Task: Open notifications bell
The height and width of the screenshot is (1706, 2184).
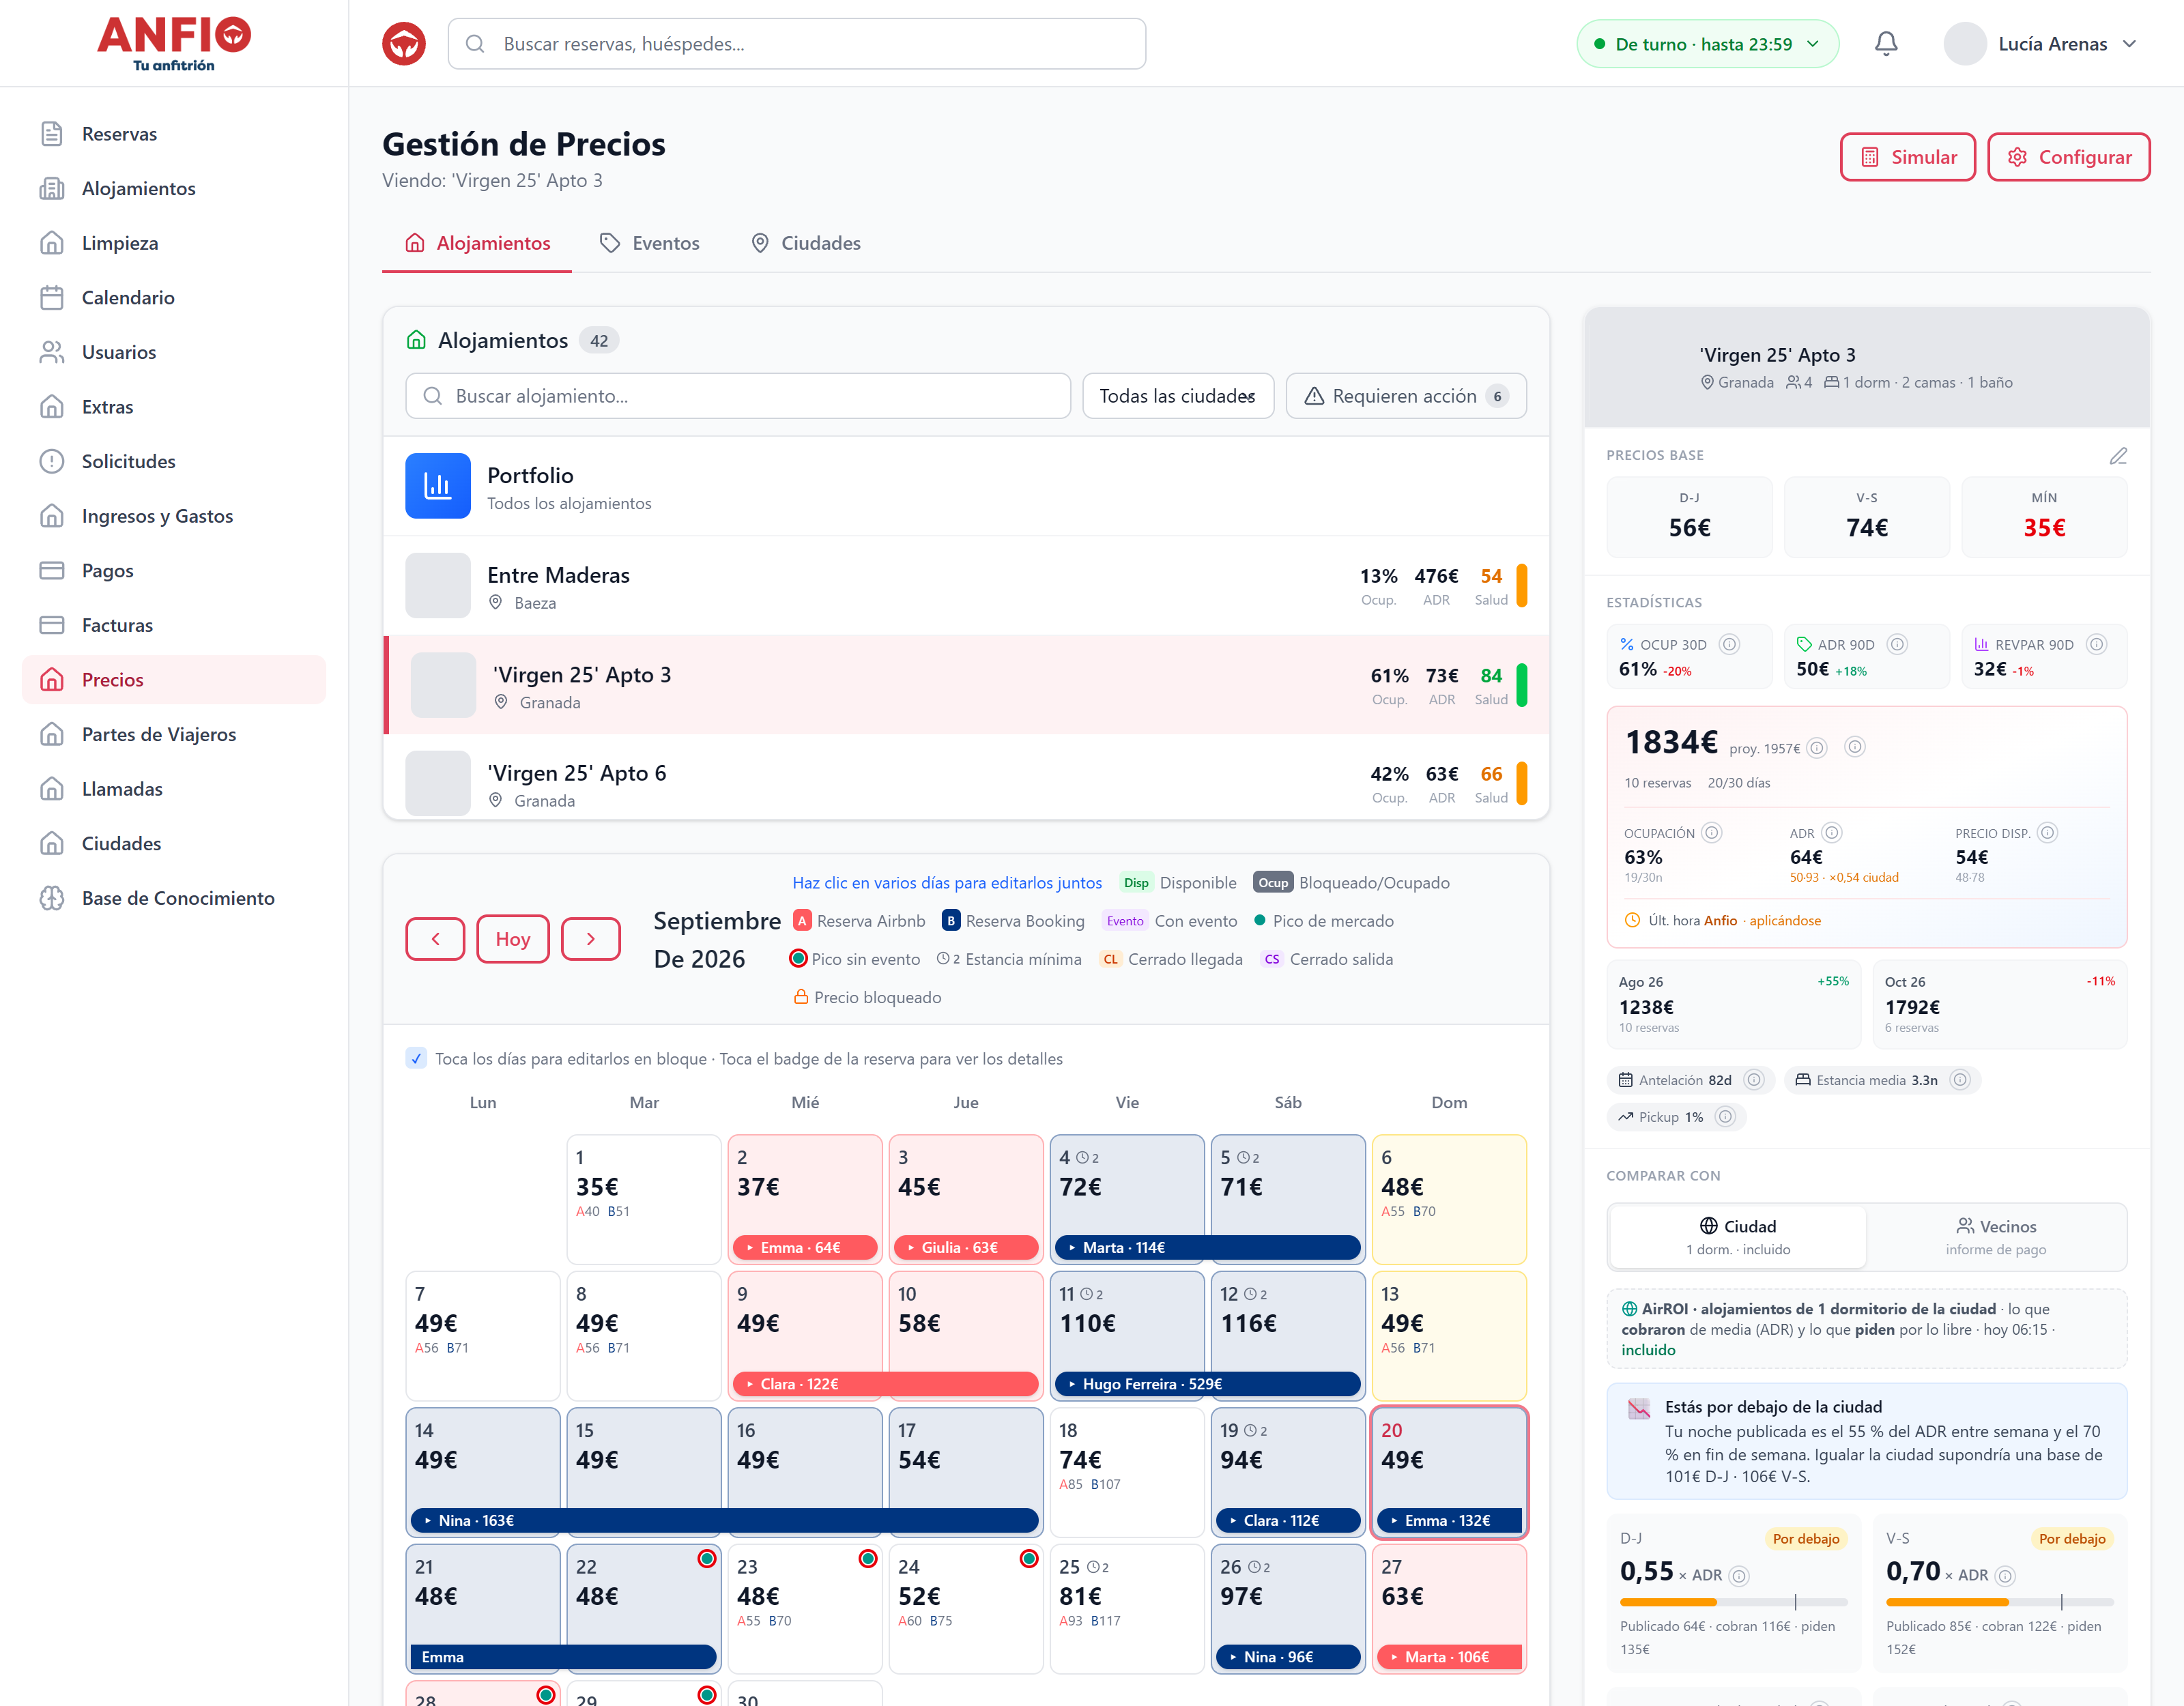Action: 1886,44
